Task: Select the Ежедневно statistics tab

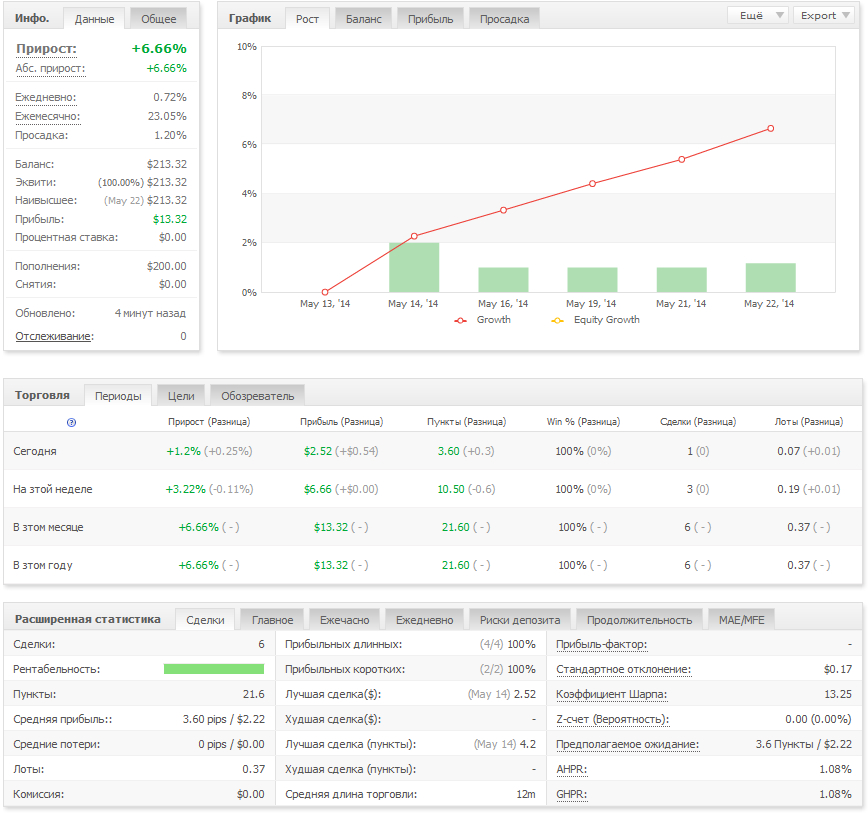Action: click(x=425, y=620)
